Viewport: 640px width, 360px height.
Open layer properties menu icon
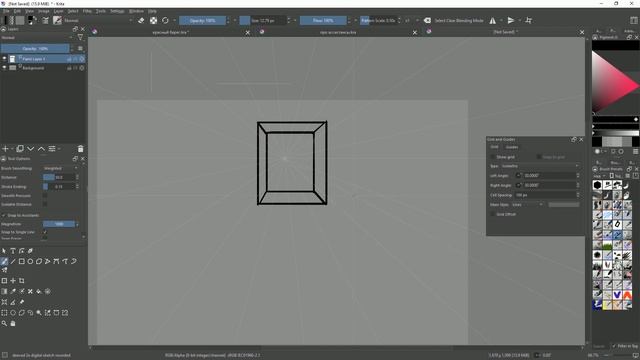52,149
